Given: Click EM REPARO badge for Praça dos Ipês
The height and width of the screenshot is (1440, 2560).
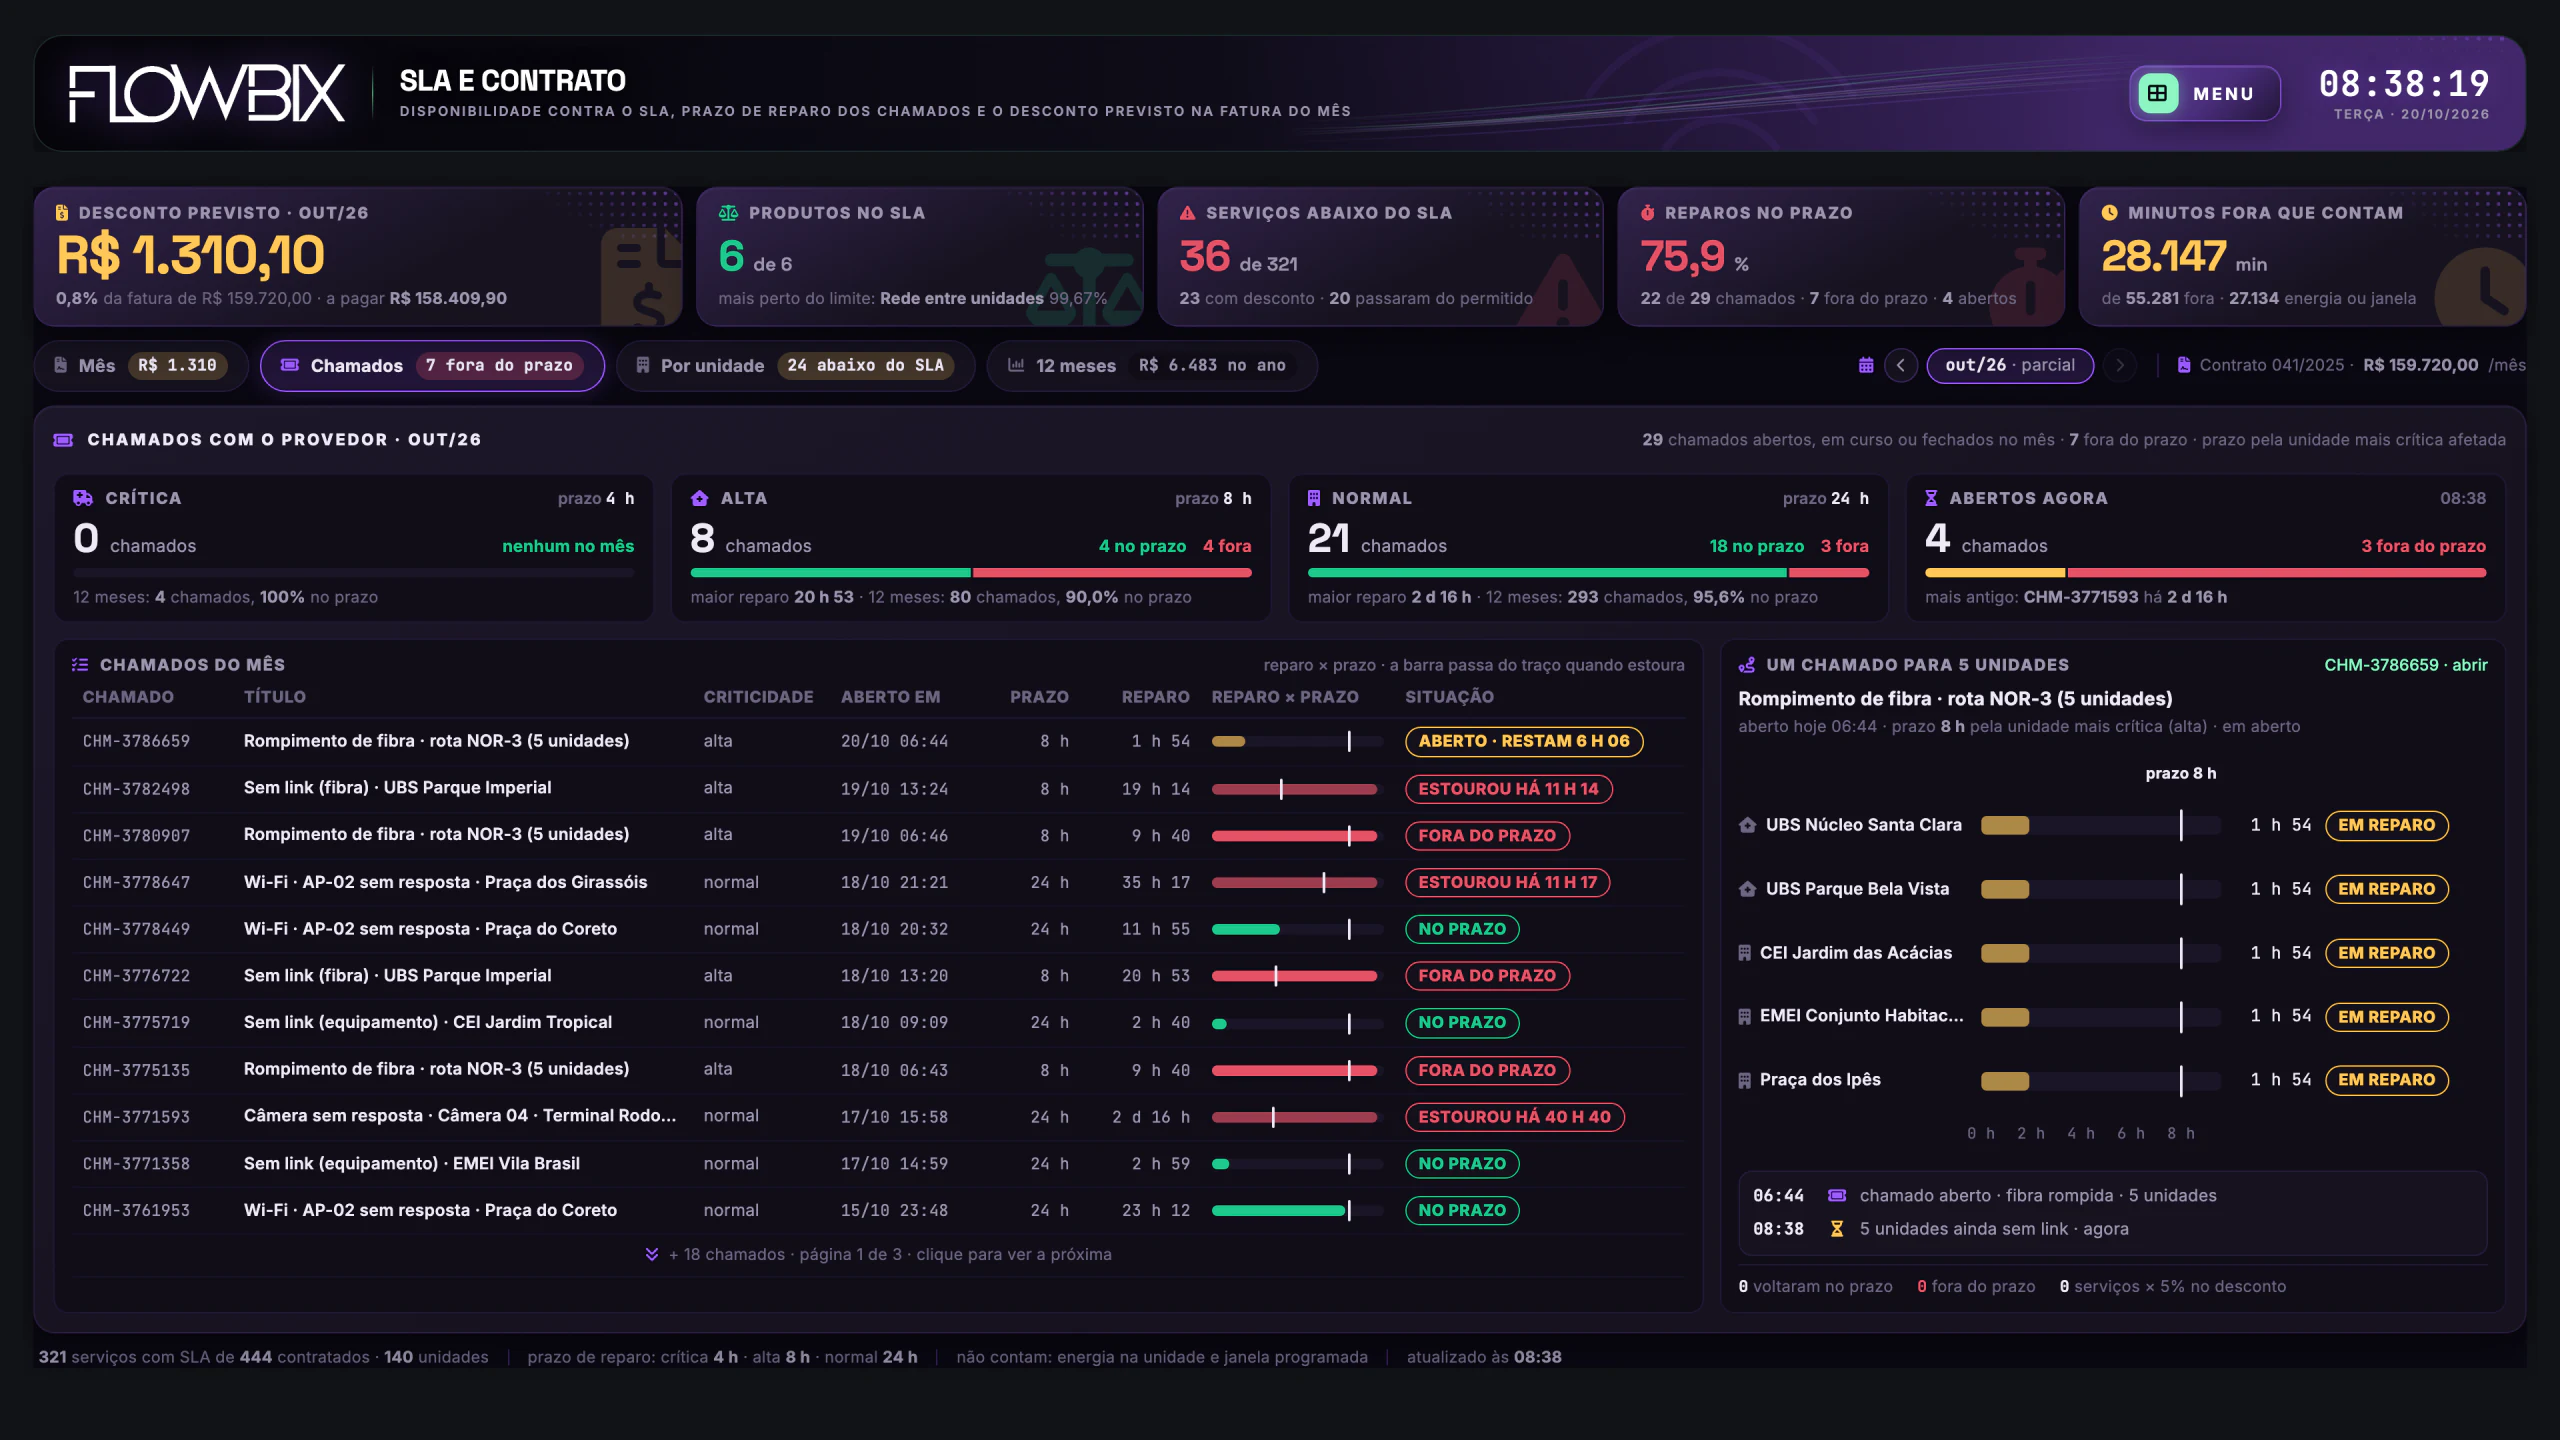Looking at the screenshot, I should [2386, 1080].
